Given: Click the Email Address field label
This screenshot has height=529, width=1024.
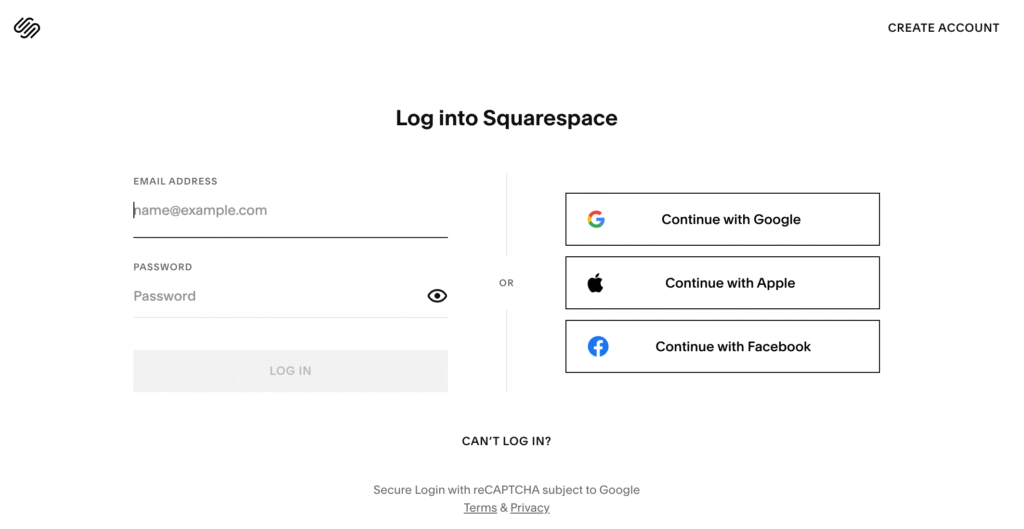Looking at the screenshot, I should pos(175,182).
